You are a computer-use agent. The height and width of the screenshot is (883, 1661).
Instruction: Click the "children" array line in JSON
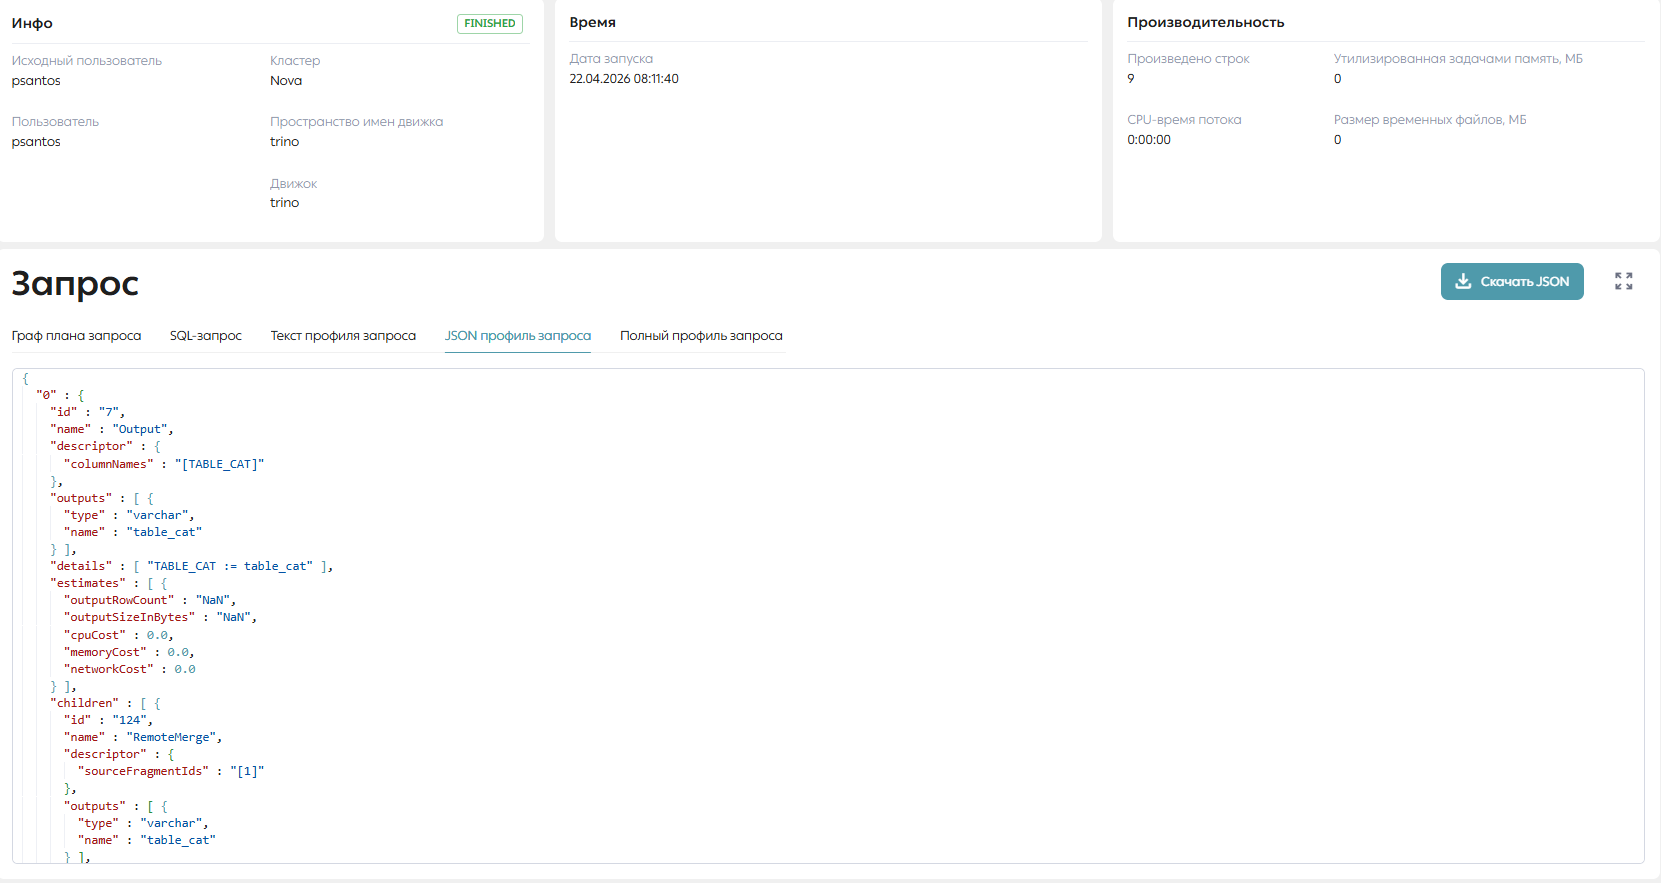(106, 703)
